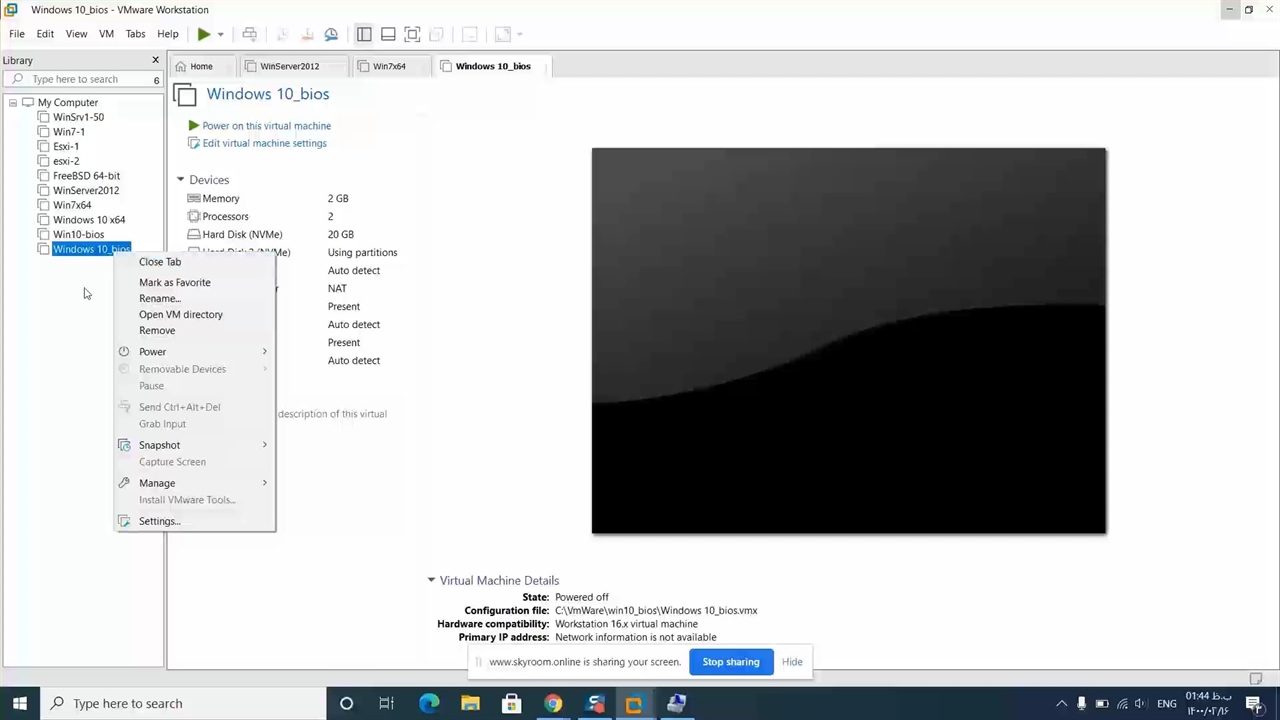Click the library search input field
This screenshot has width=1280, height=720.
[85, 79]
